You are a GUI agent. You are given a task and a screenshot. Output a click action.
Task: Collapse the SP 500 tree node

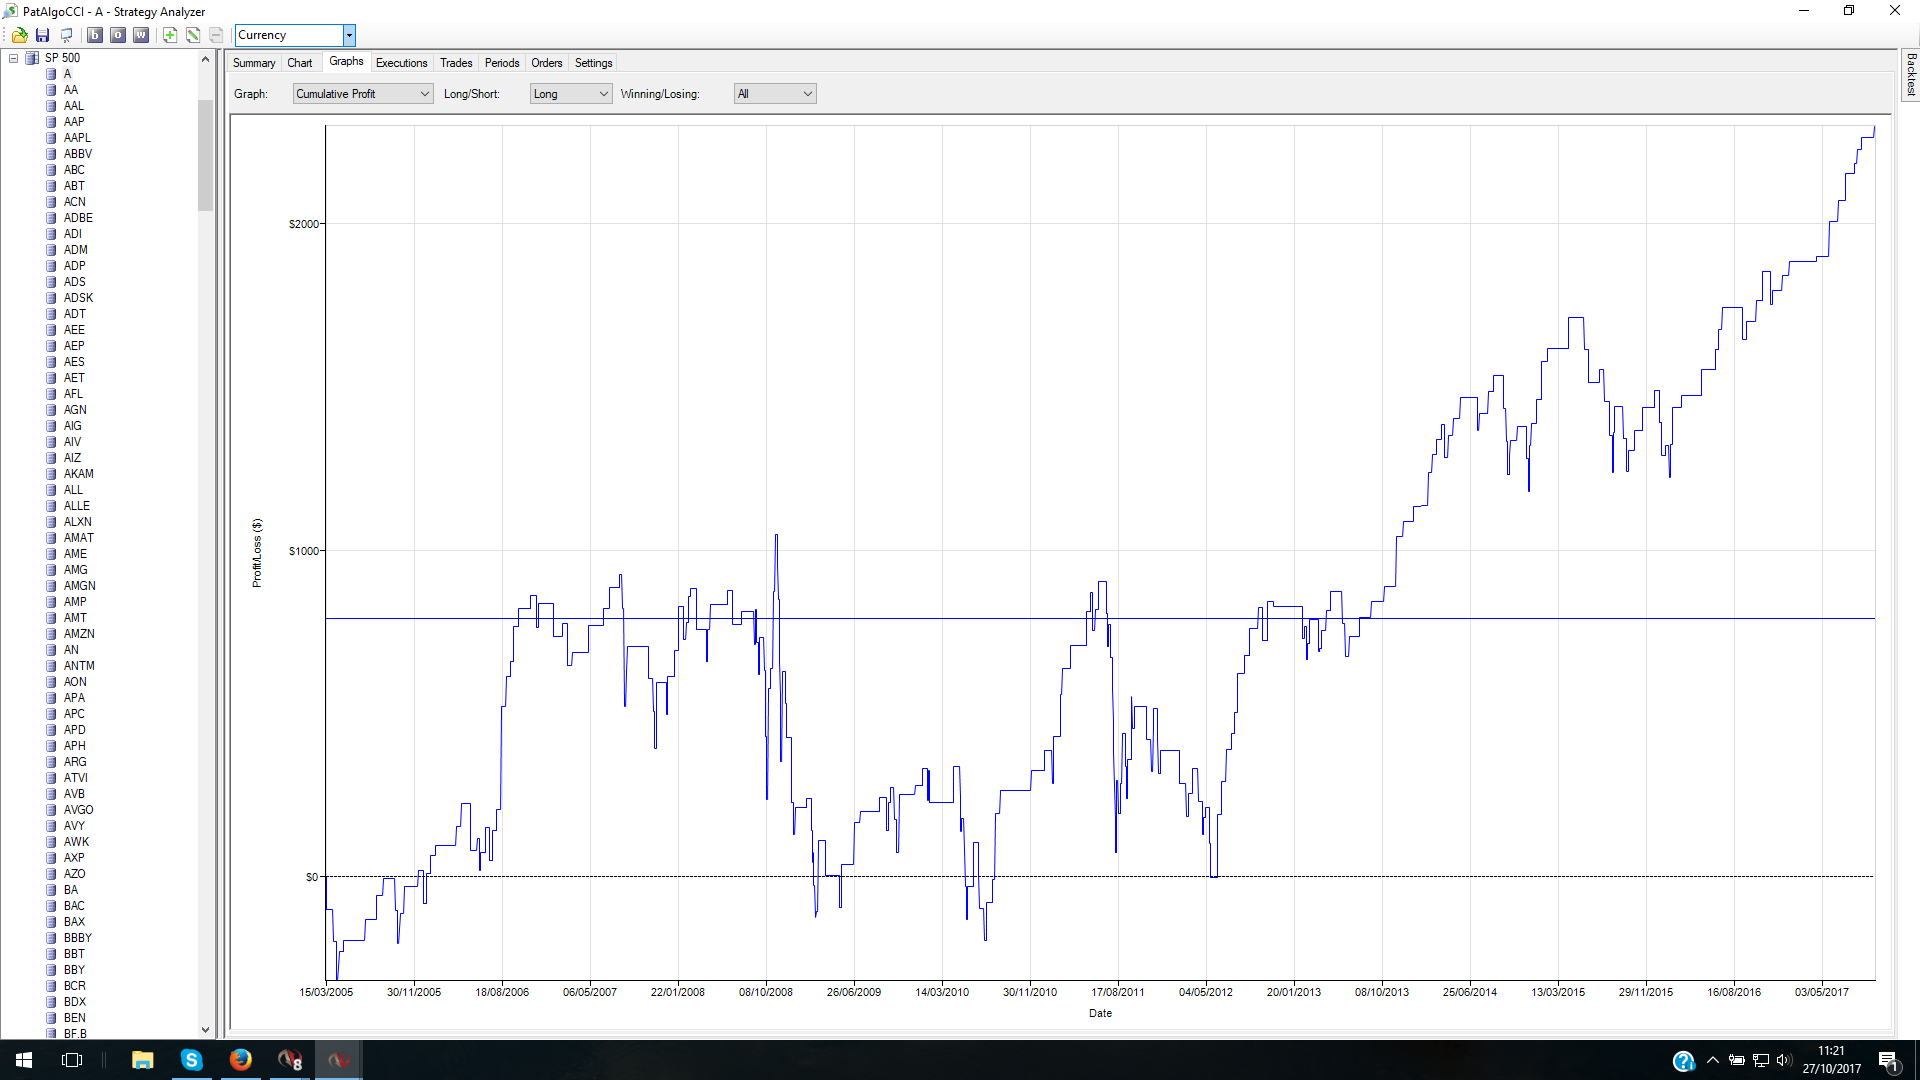tap(14, 58)
